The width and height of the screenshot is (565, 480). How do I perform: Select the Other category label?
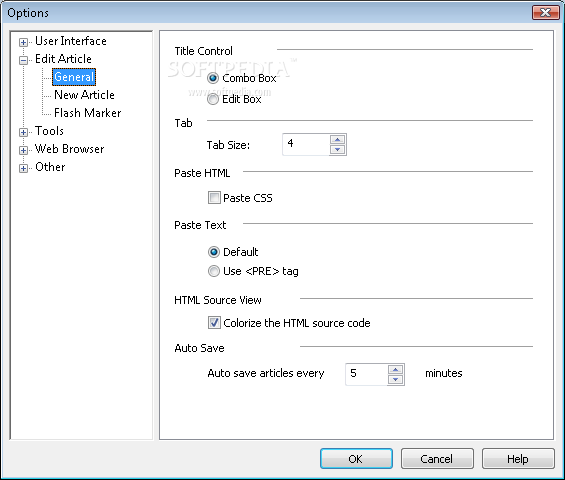coord(50,167)
